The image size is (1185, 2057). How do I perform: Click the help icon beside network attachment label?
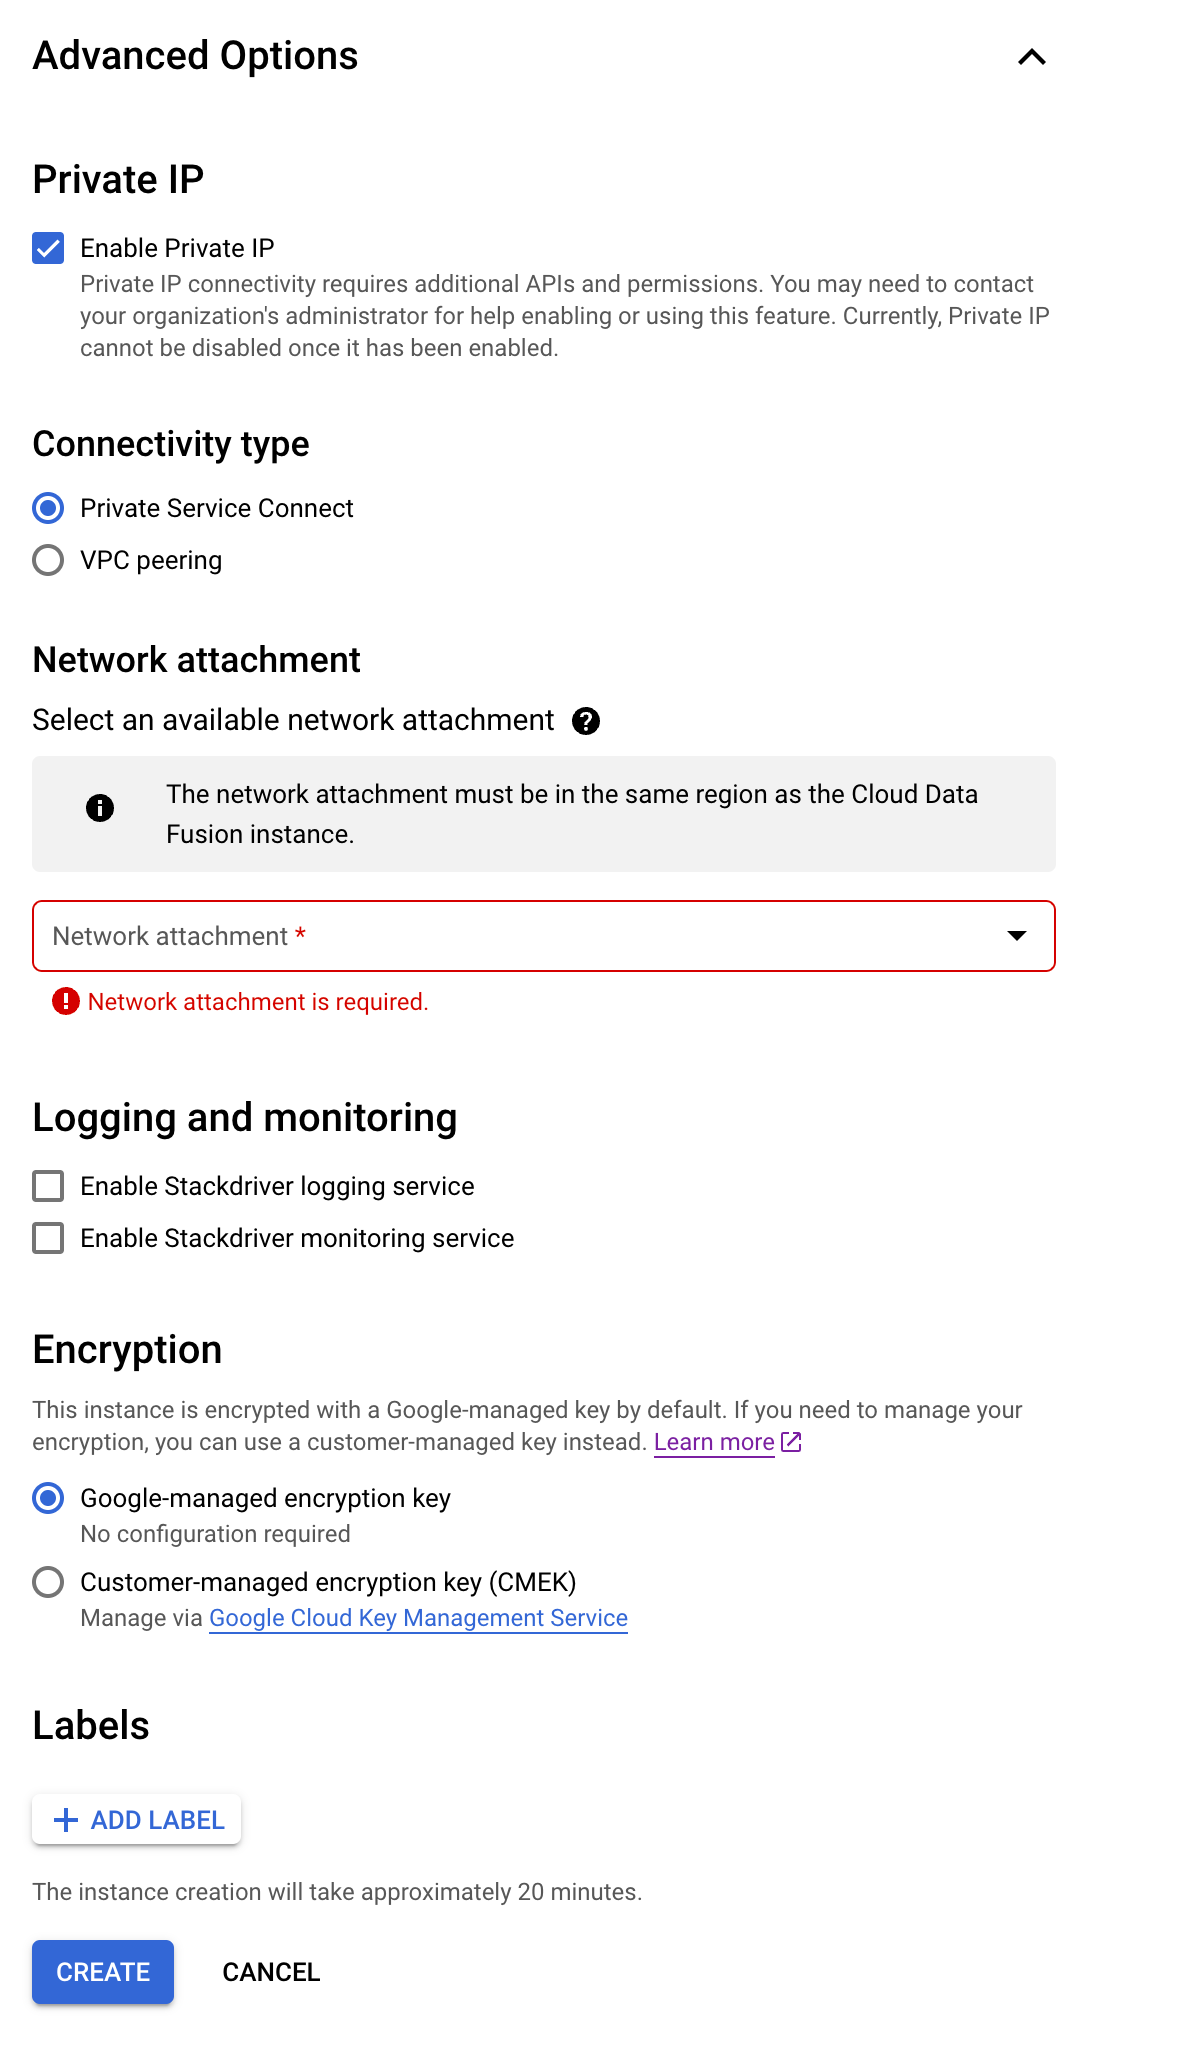pos(588,721)
